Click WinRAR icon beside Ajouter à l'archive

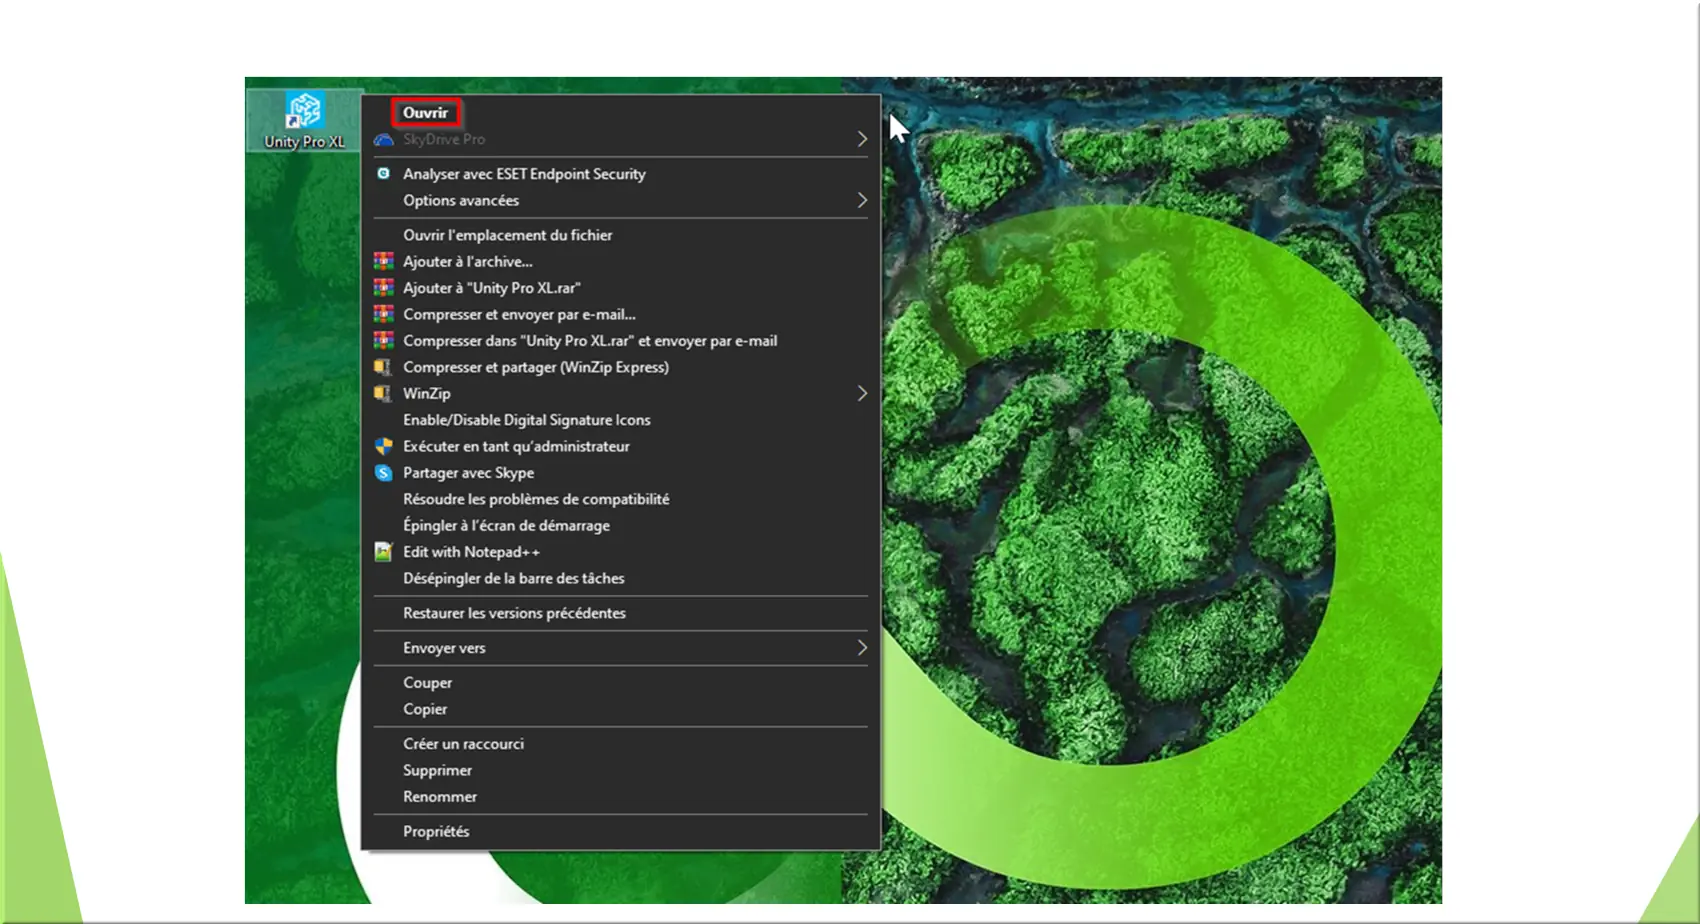click(x=383, y=262)
